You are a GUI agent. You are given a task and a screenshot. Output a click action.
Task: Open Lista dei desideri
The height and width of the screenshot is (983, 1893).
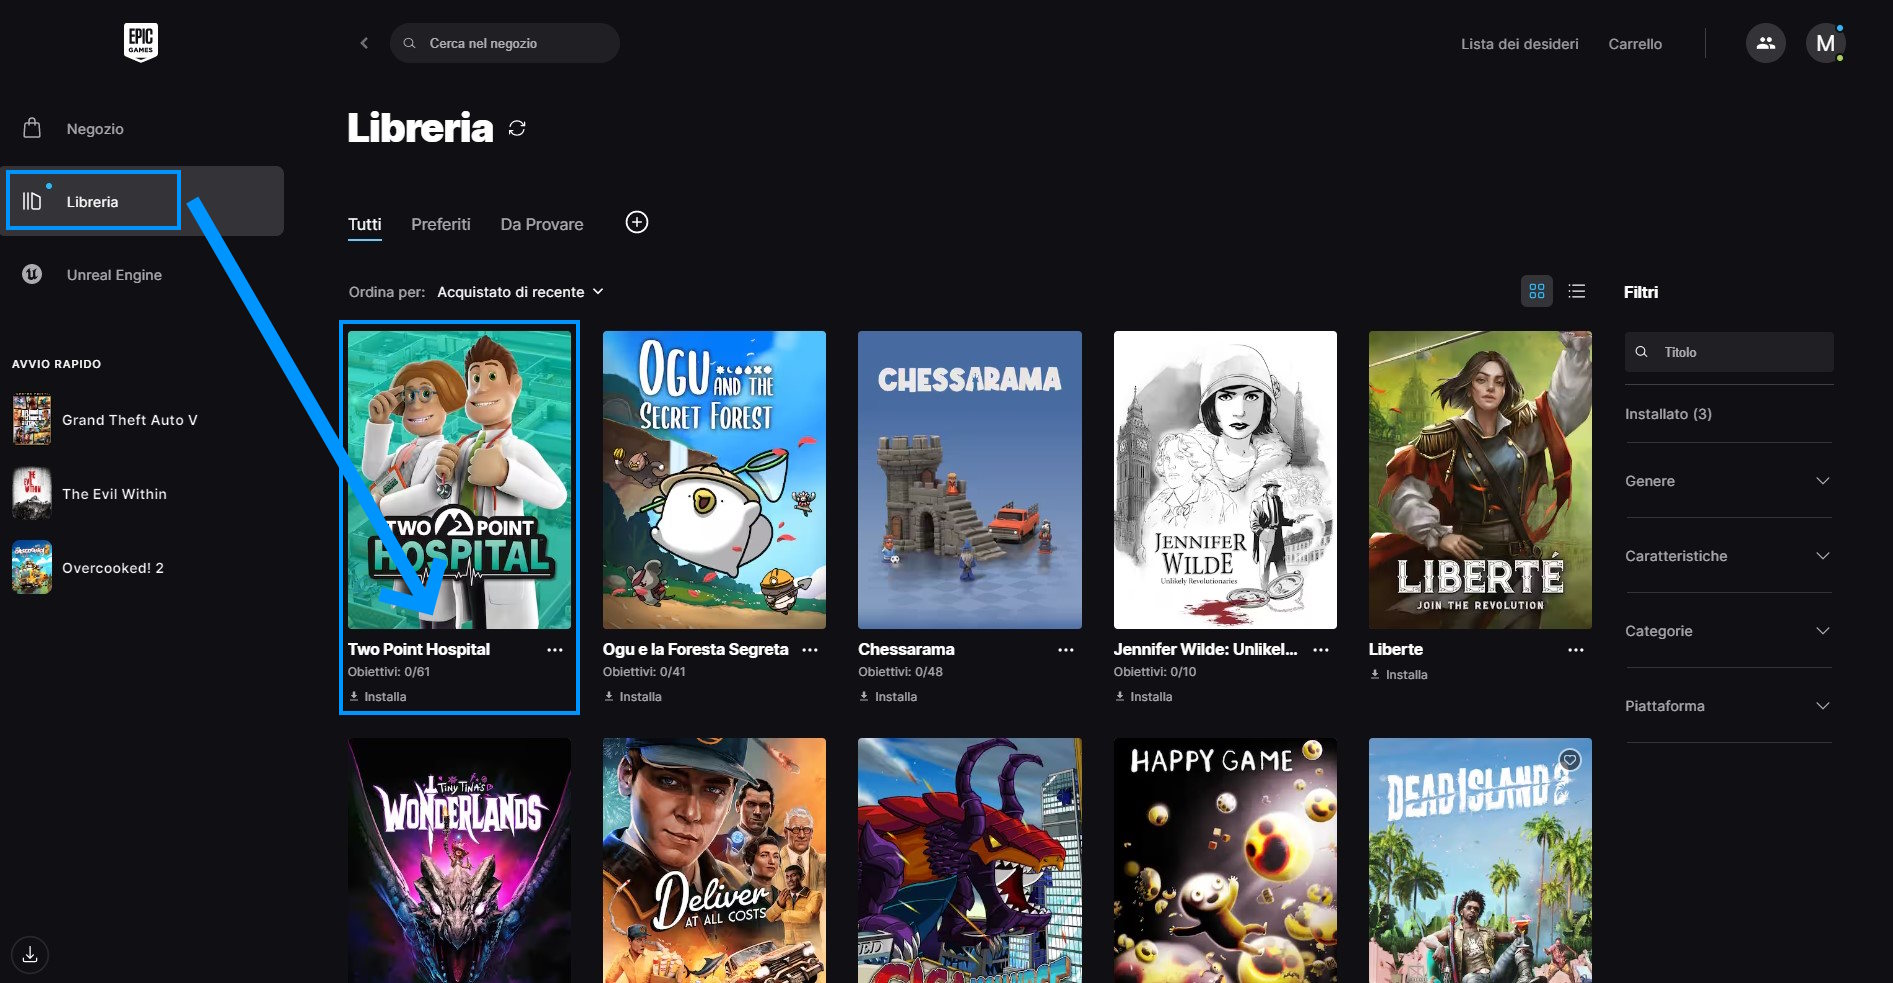point(1520,44)
